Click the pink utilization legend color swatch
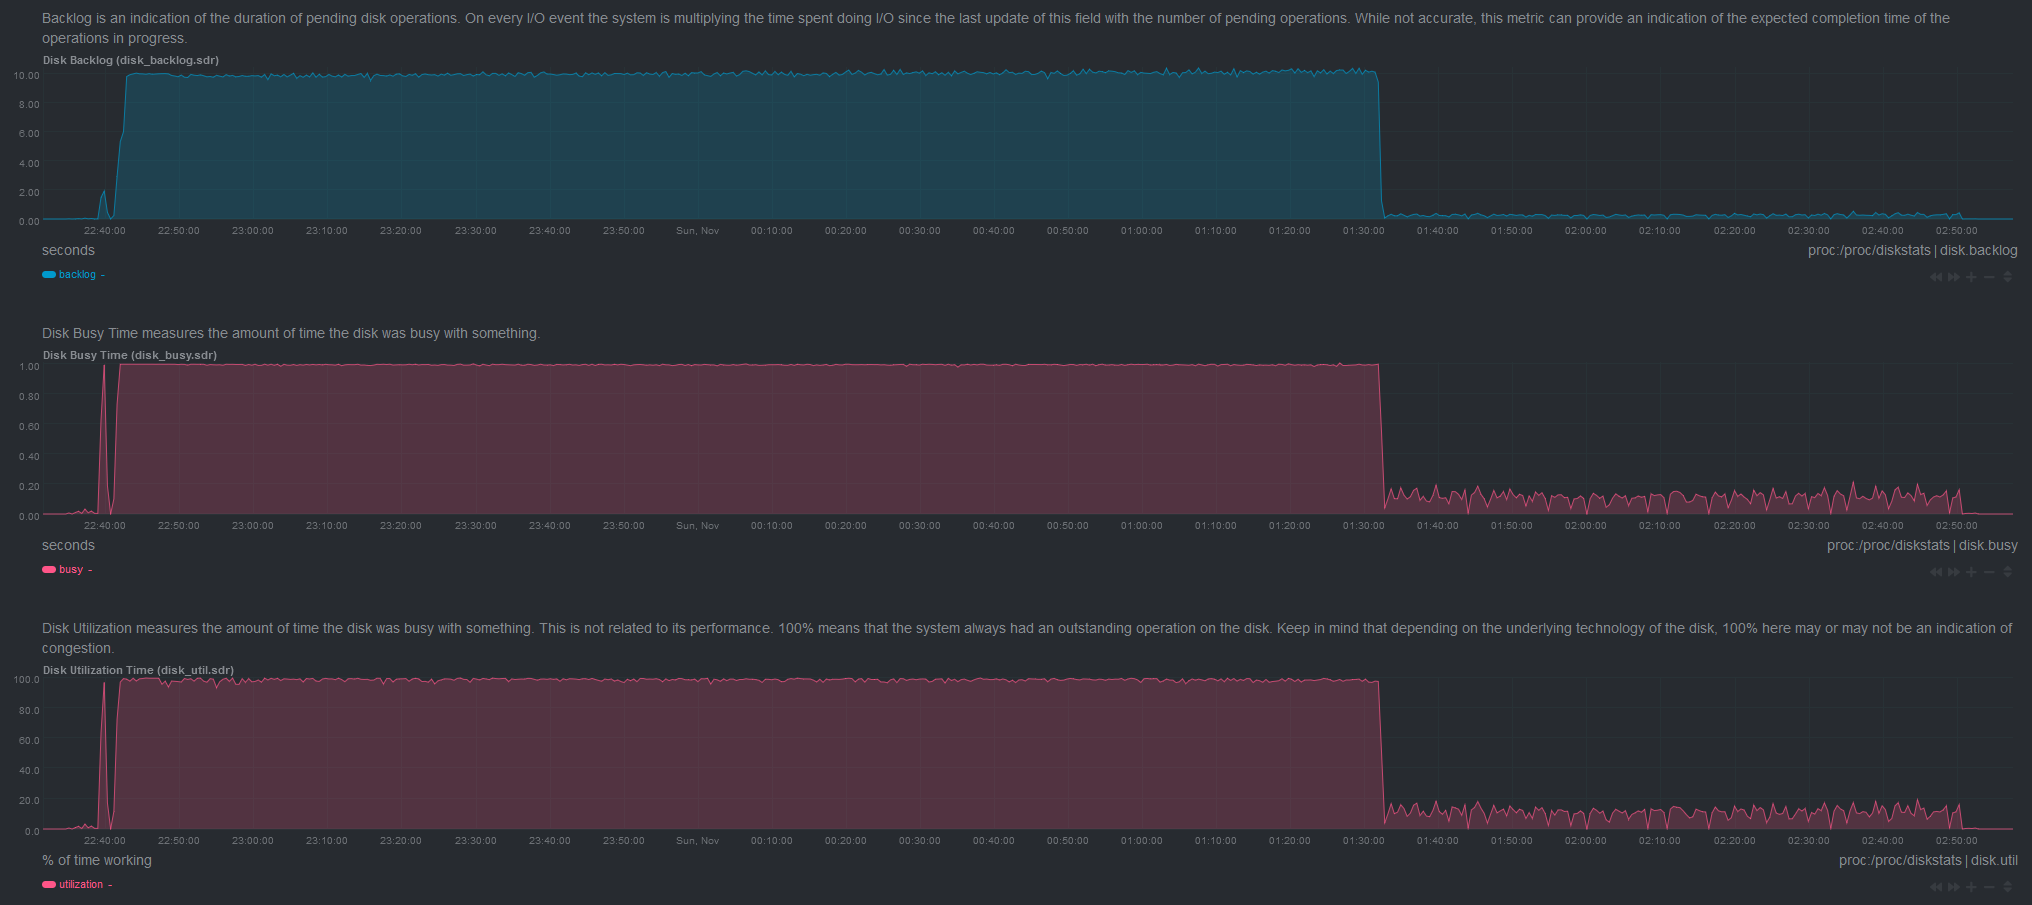Viewport: 2032px width, 905px height. click(x=49, y=884)
